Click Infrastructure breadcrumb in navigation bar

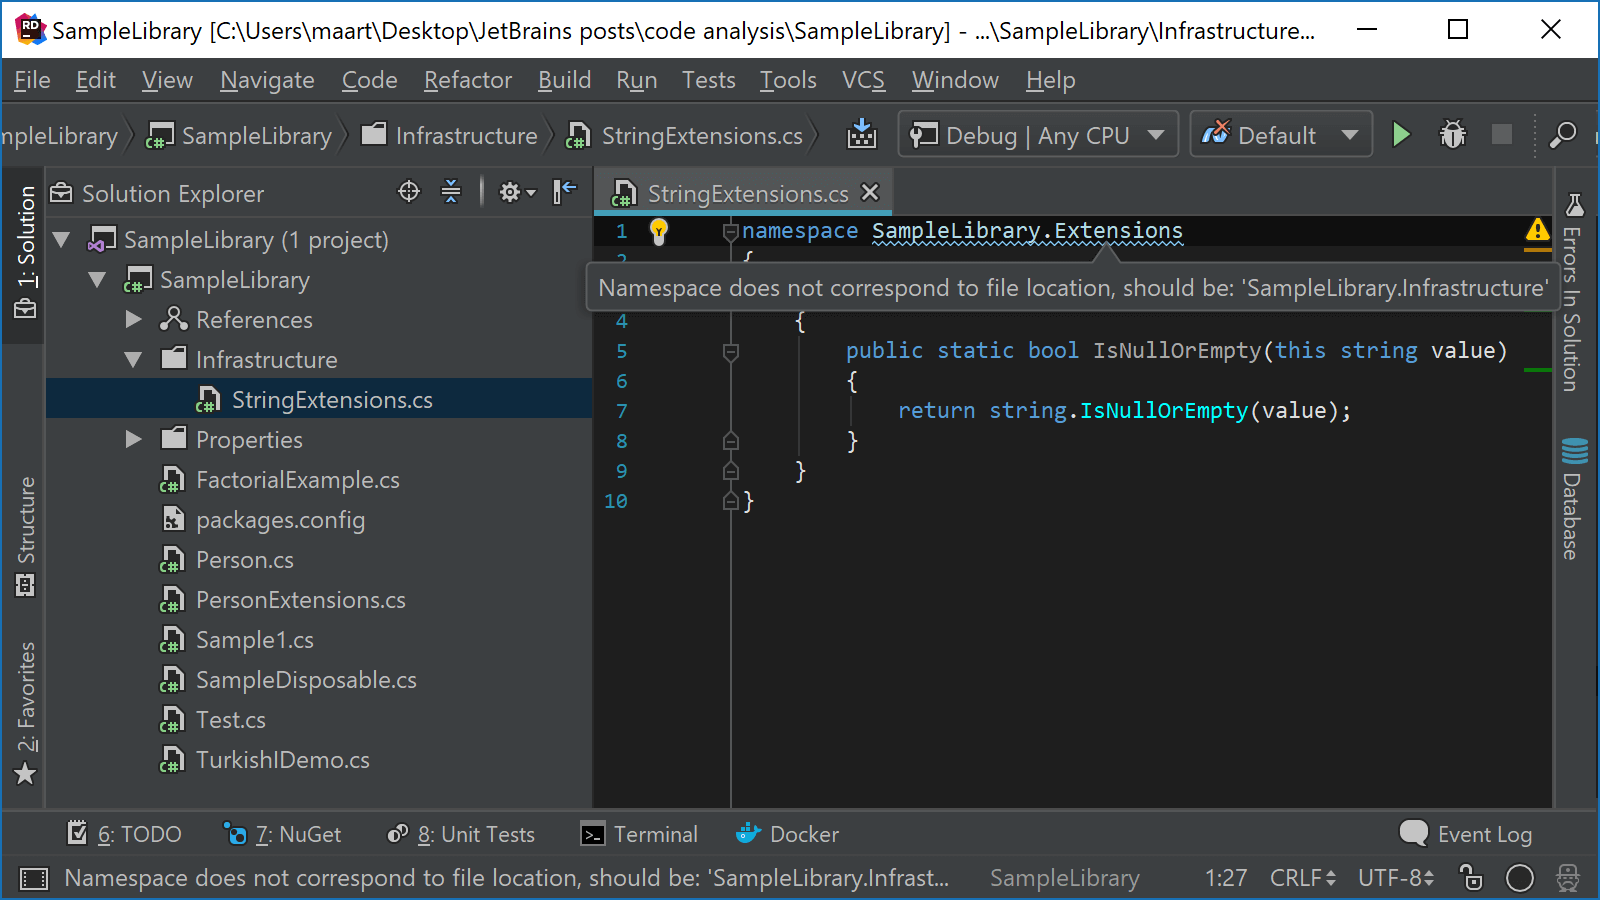(449, 135)
